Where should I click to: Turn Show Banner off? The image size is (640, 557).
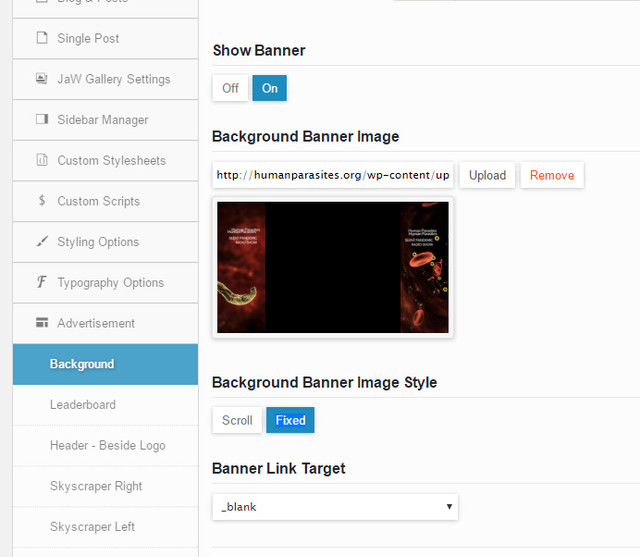230,88
